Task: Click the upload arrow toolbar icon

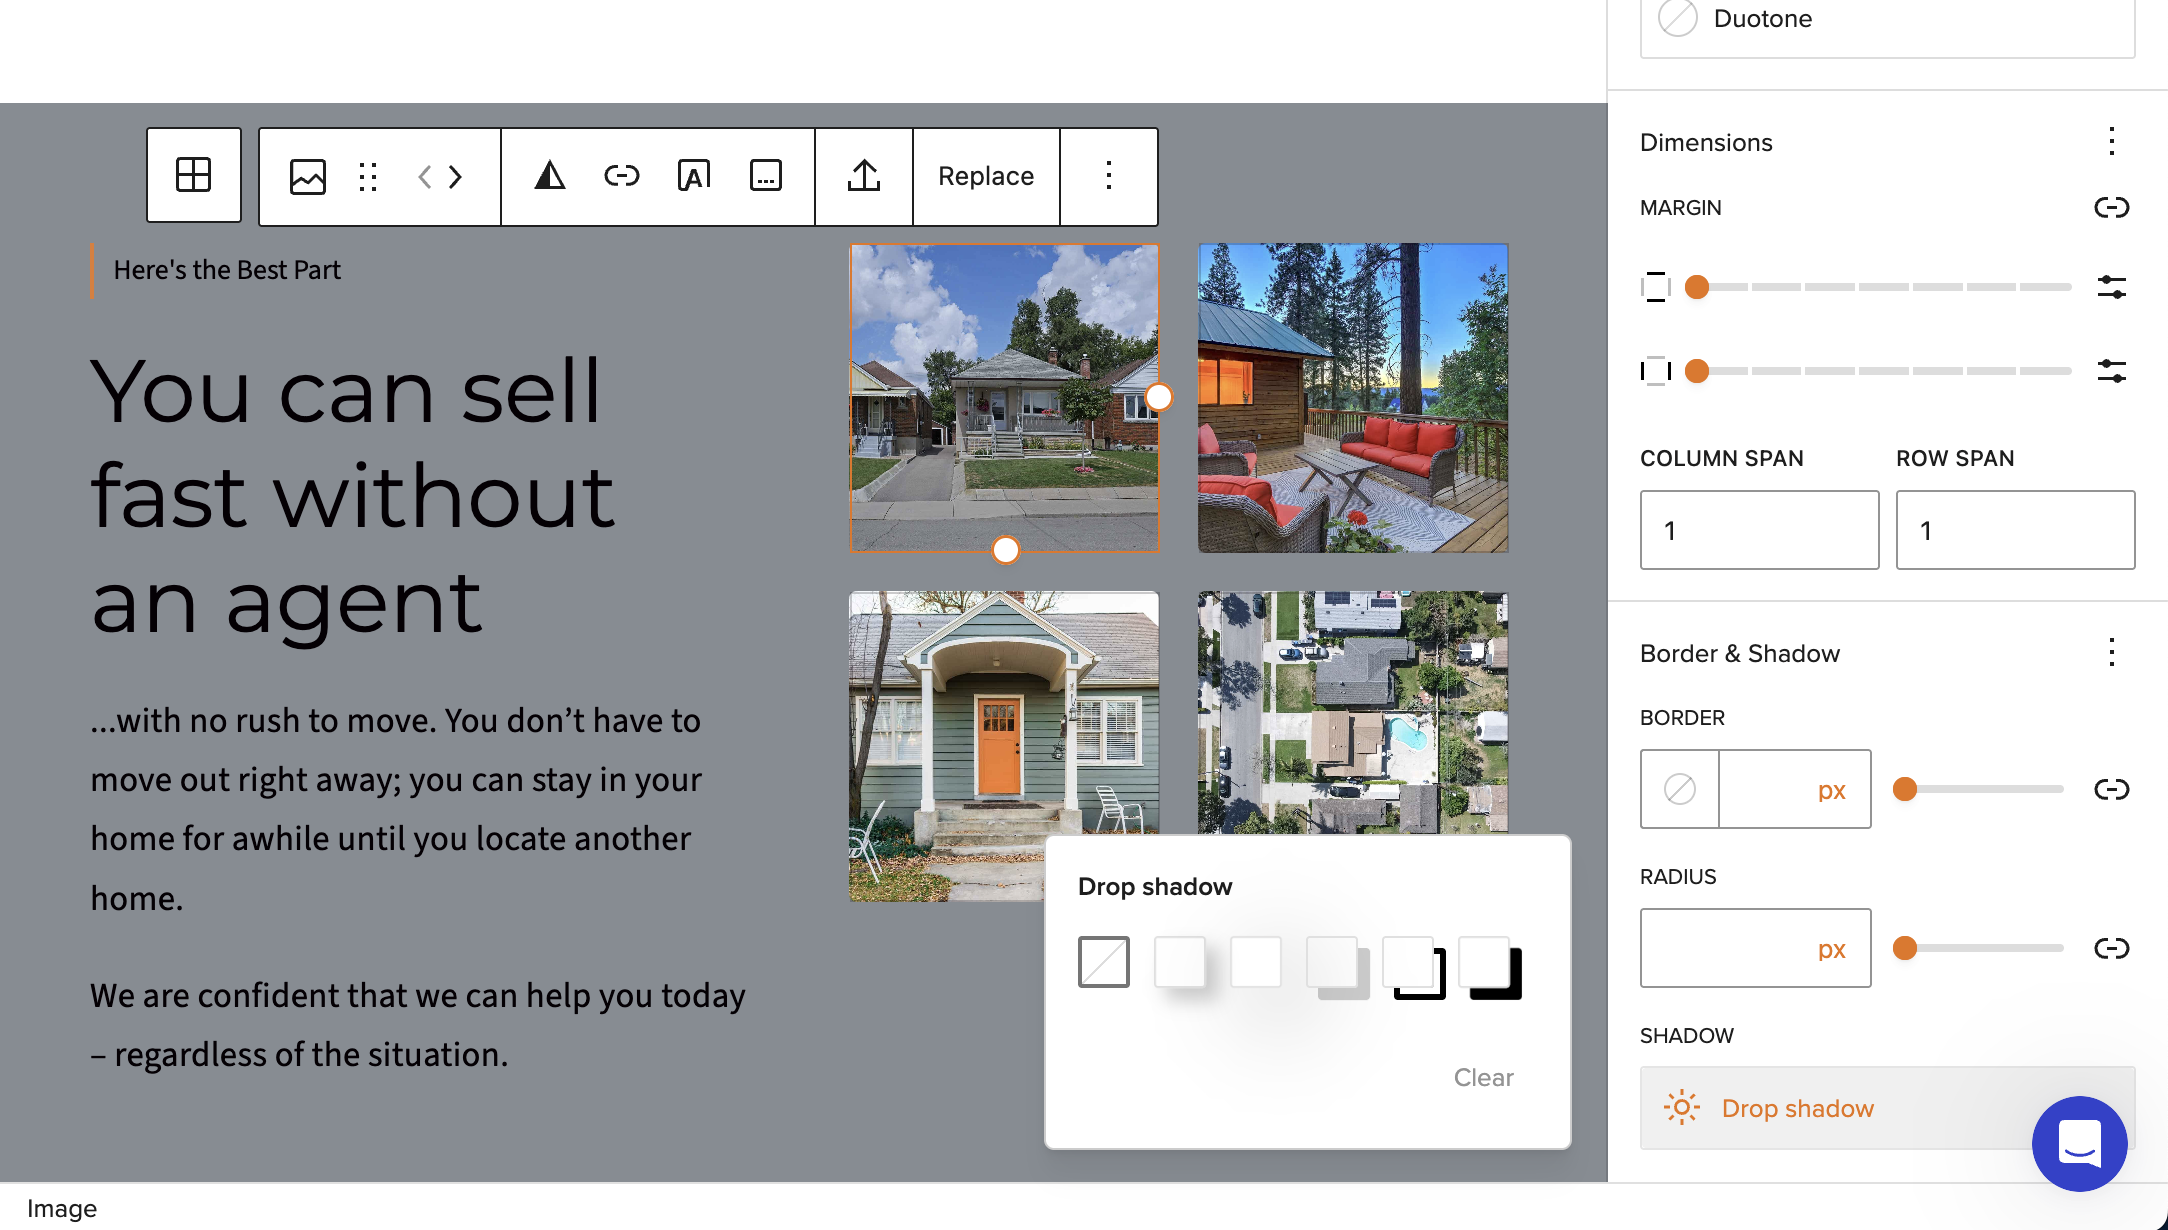Action: click(864, 176)
